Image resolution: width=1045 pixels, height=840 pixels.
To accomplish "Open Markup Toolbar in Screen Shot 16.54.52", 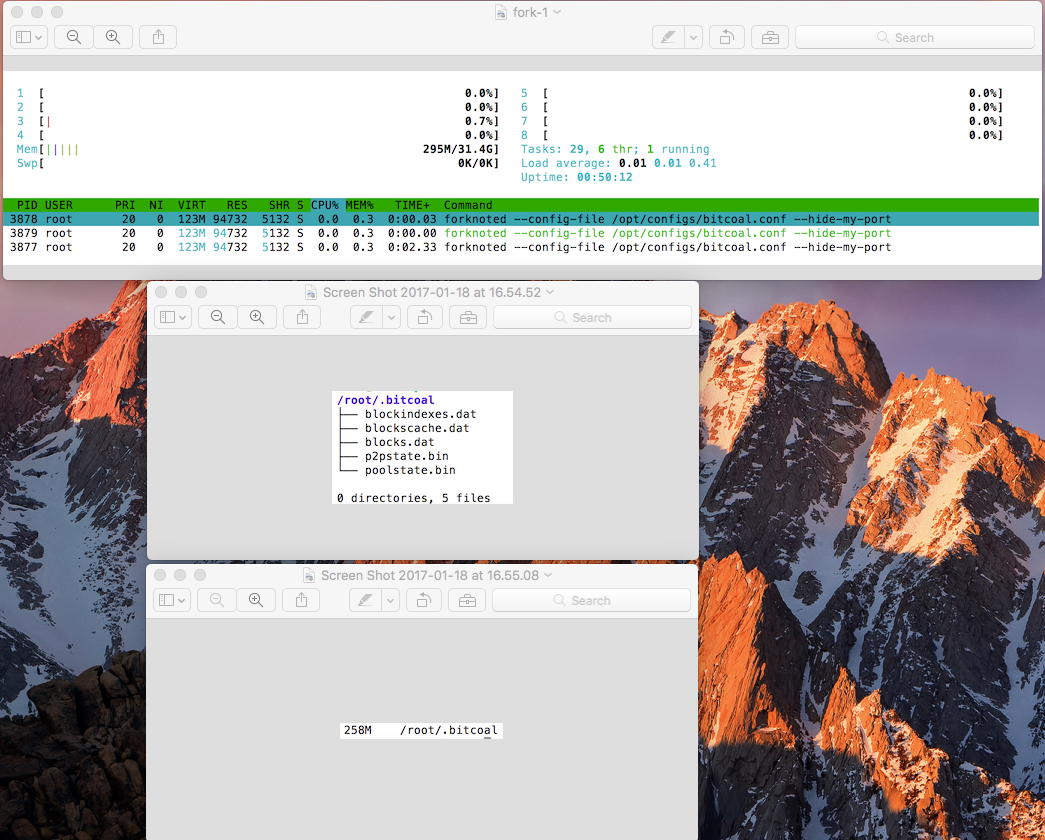I will tap(468, 317).
